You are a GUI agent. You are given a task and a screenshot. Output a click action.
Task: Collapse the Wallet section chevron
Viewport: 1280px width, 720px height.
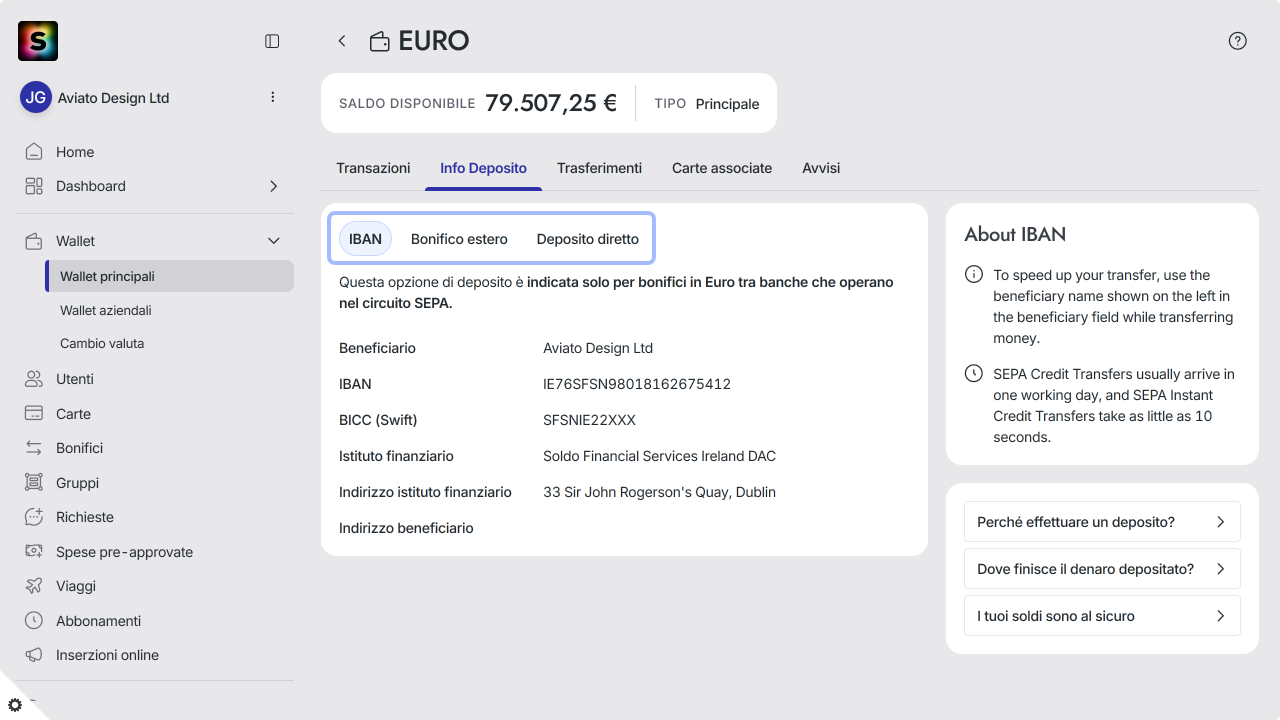(273, 241)
